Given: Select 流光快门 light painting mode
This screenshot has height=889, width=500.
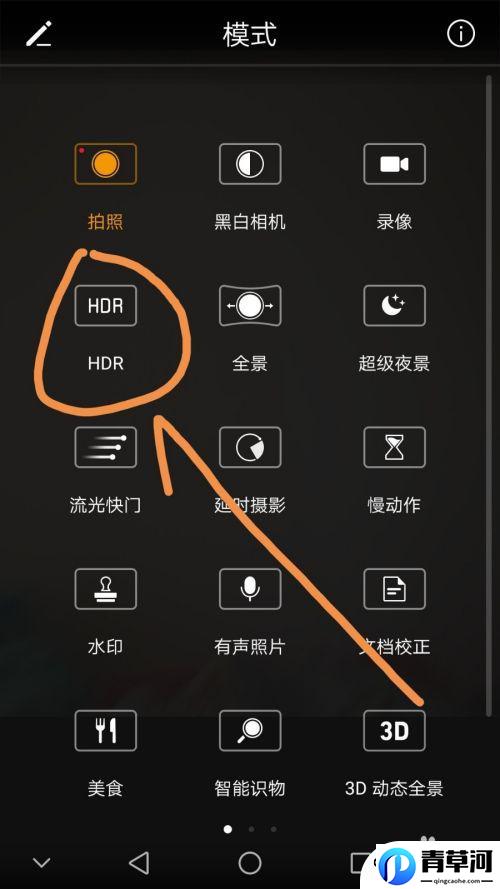Looking at the screenshot, I should pyautogui.click(x=105, y=447).
